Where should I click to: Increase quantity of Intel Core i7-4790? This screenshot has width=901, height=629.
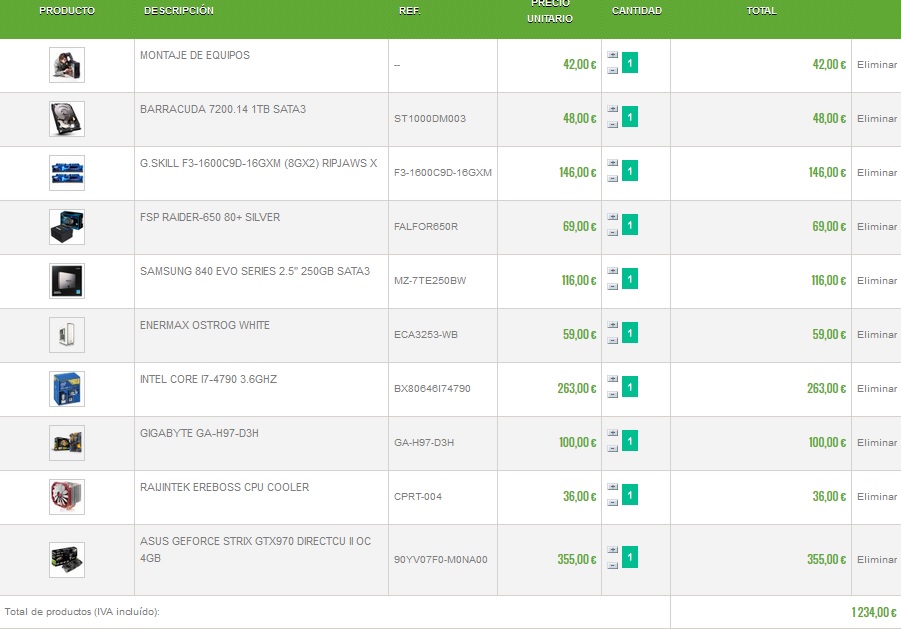pyautogui.click(x=613, y=379)
